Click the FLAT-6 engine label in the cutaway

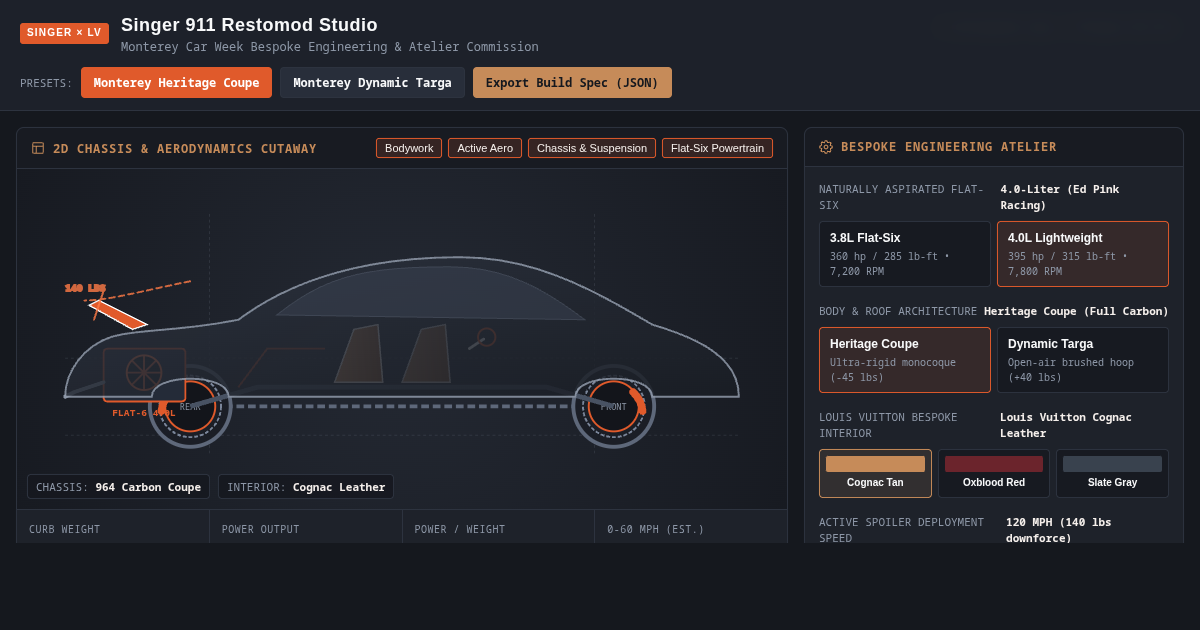[143, 413]
